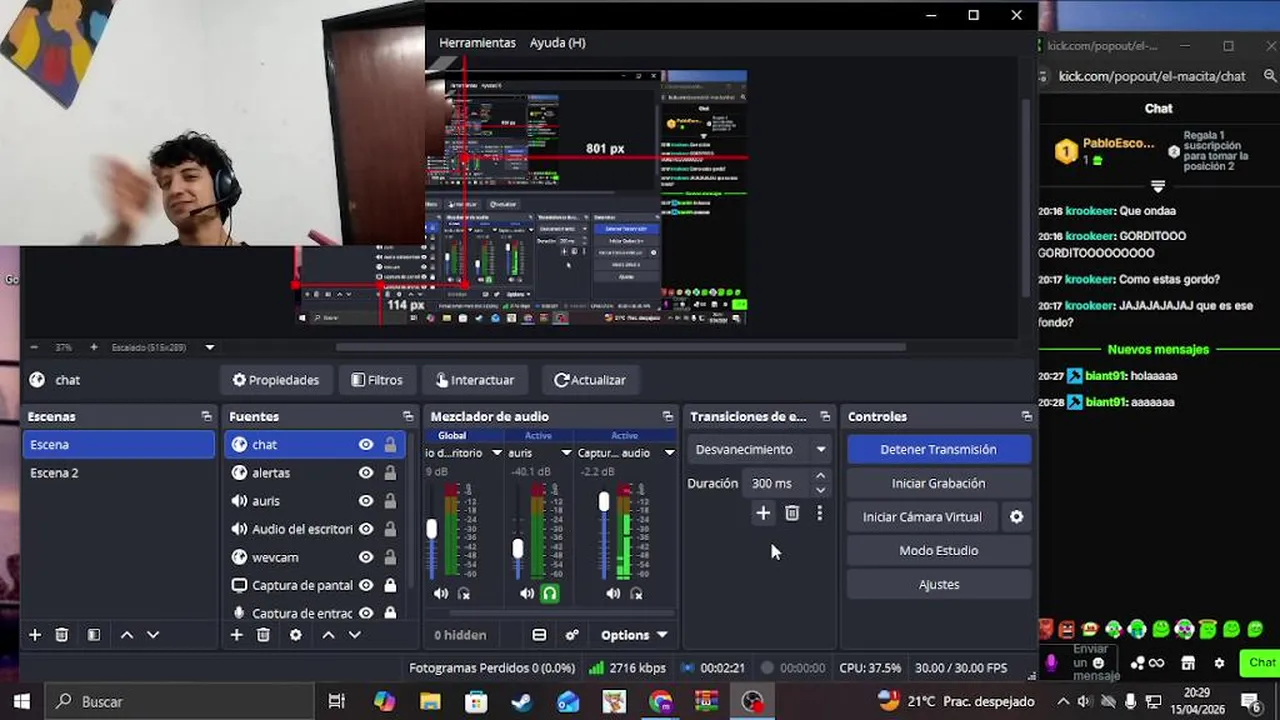Viewport: 1280px width, 720px height.
Task: Click the Captura audio volume fader handle
Action: point(603,501)
